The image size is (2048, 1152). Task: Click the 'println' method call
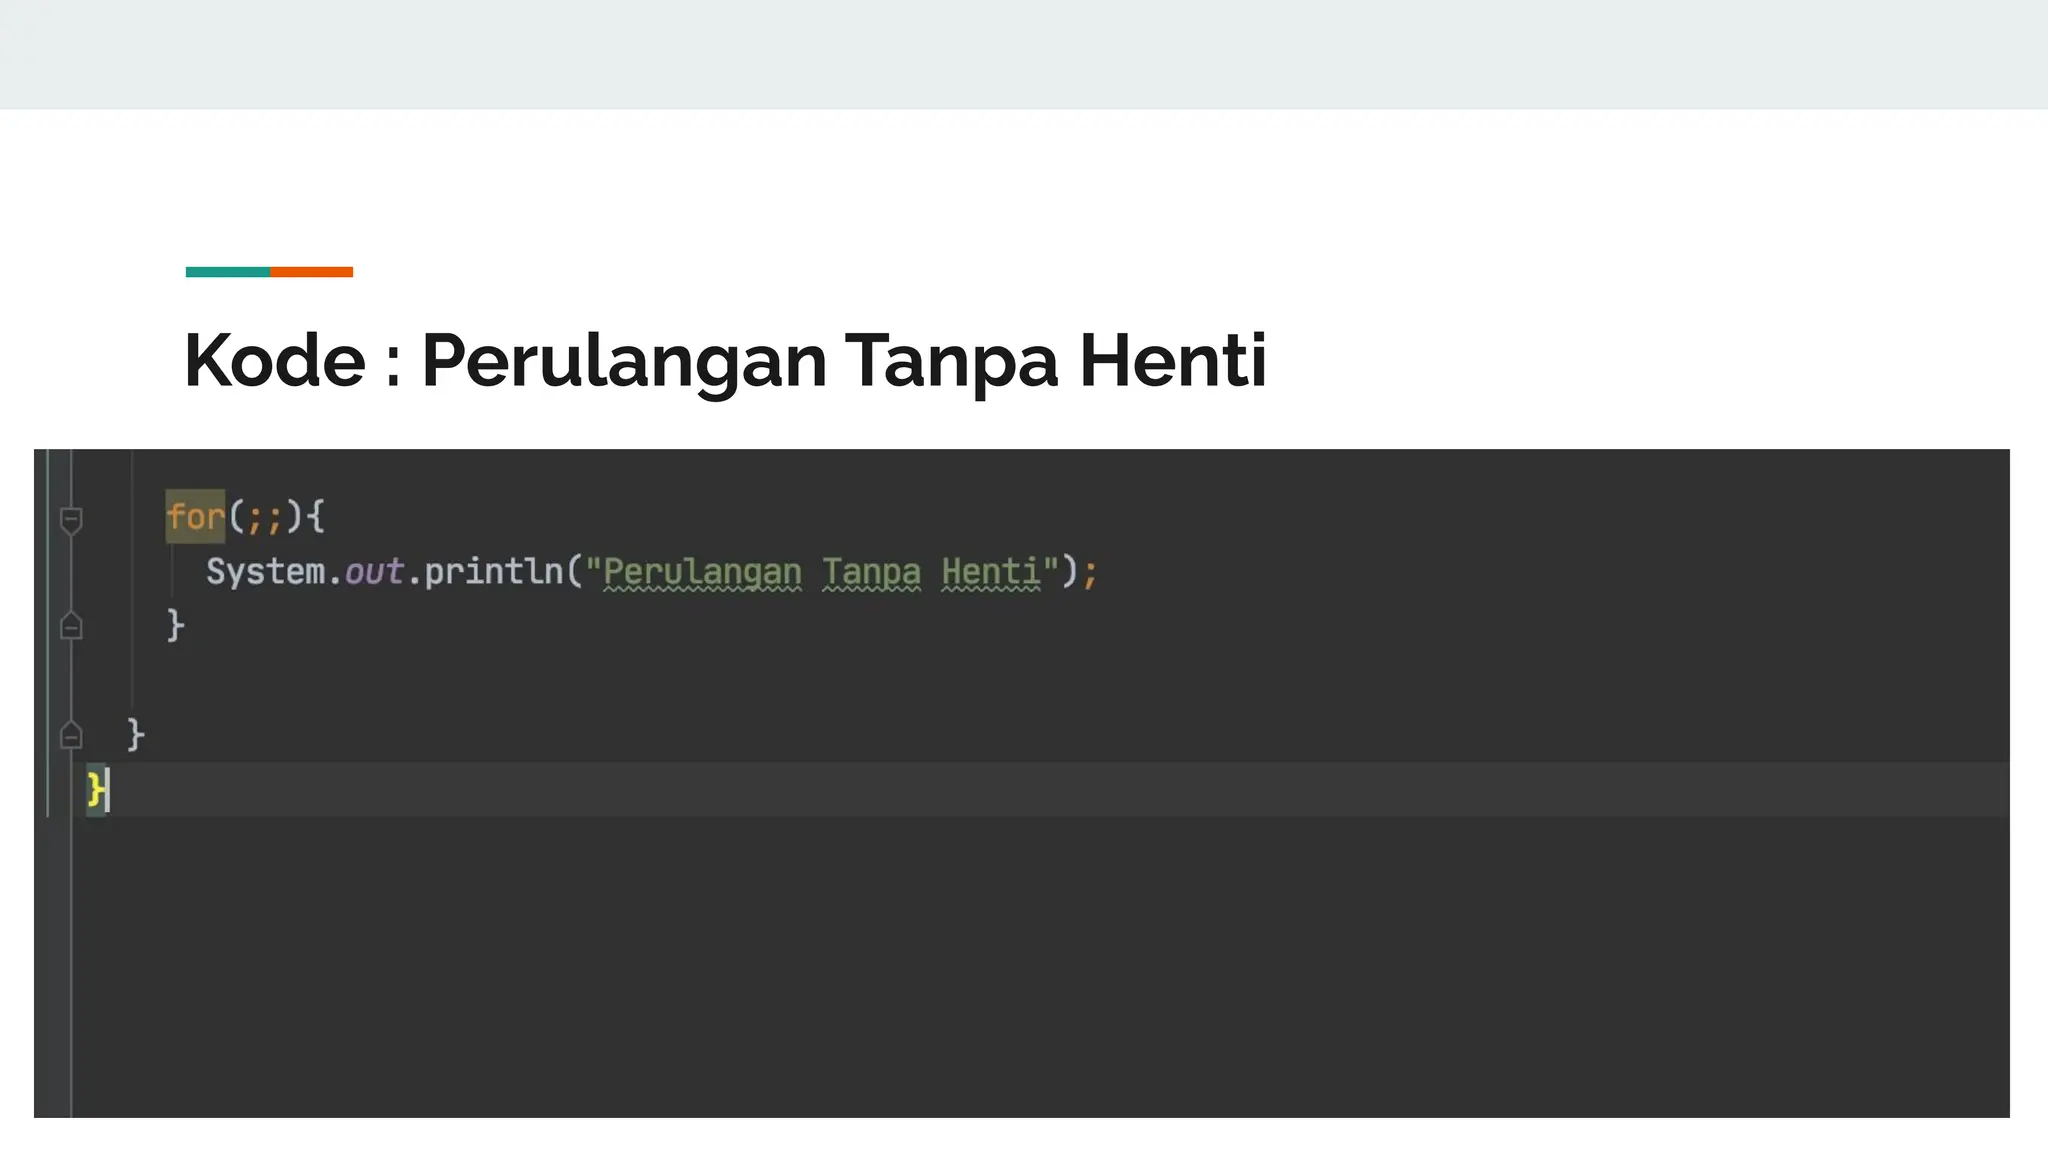coord(494,572)
